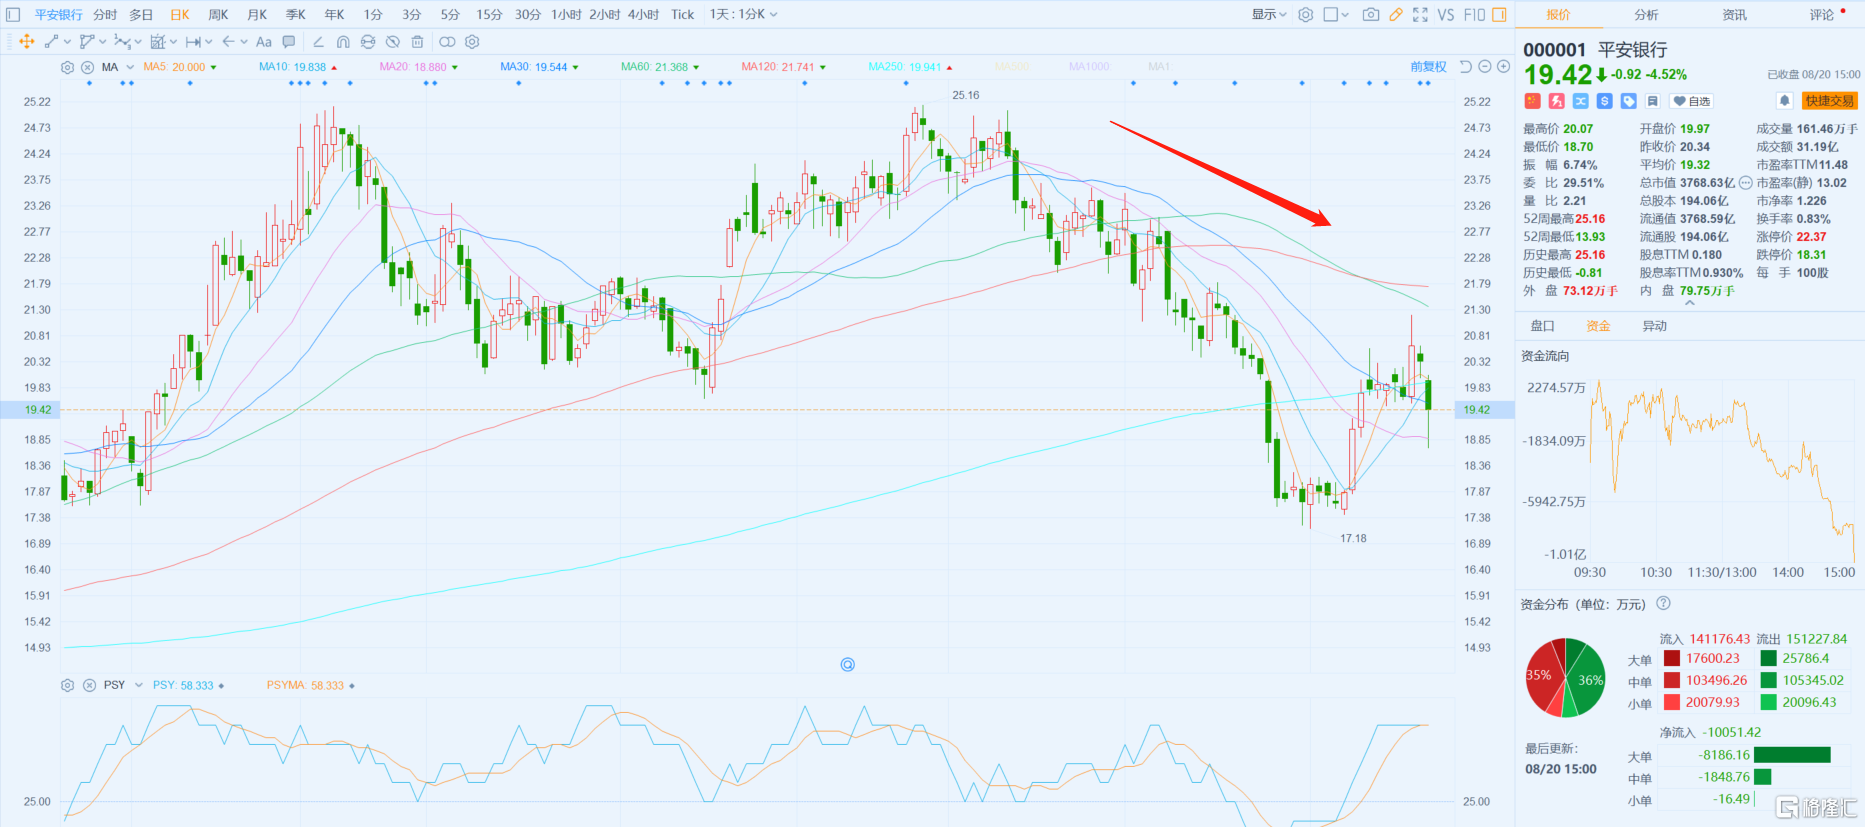
Task: Select the arrow annotation tool
Action: (x=229, y=41)
